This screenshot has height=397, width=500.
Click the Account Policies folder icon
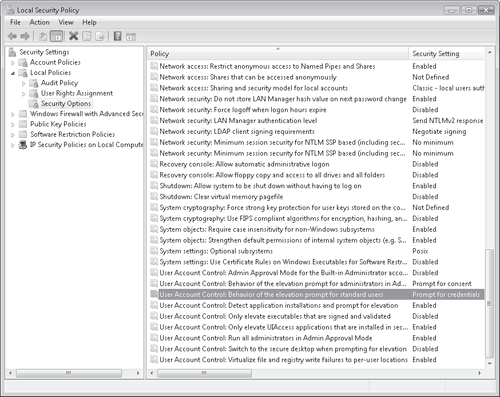point(23,63)
